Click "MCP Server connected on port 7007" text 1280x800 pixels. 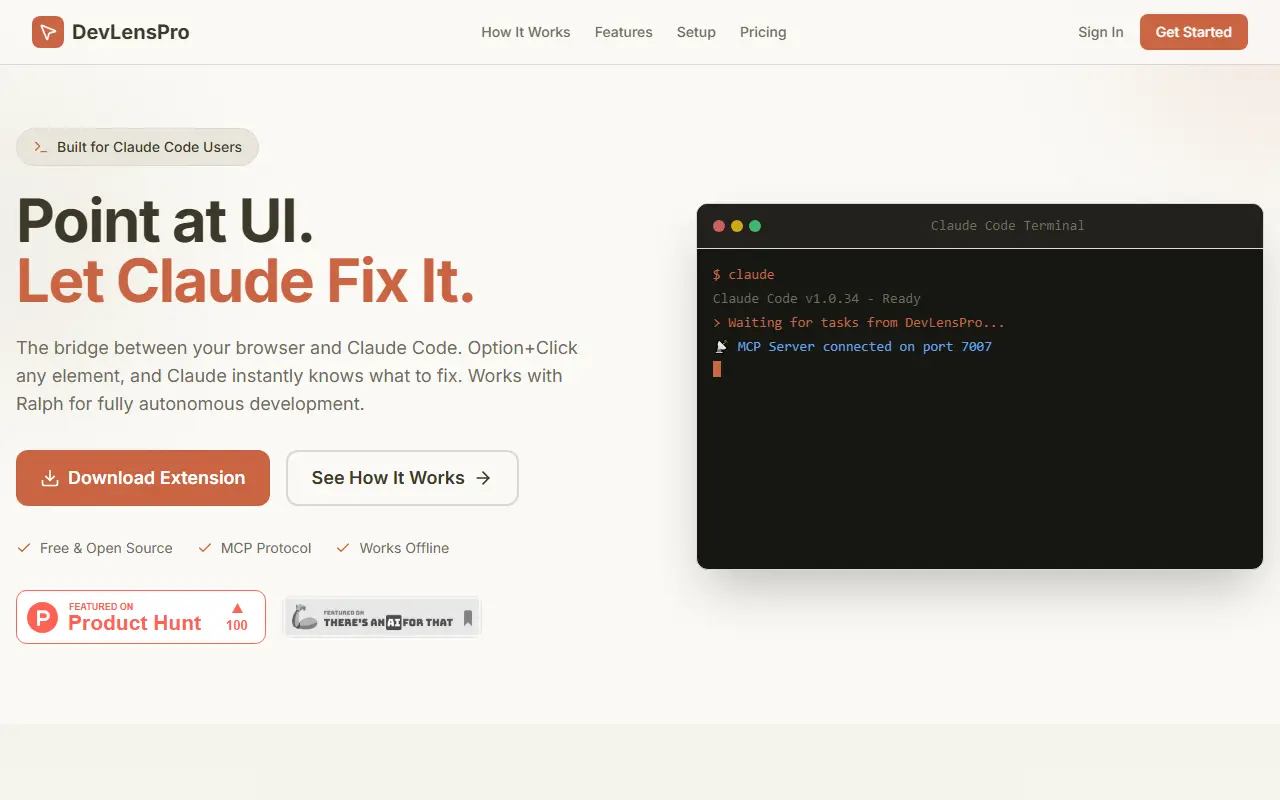tap(865, 346)
